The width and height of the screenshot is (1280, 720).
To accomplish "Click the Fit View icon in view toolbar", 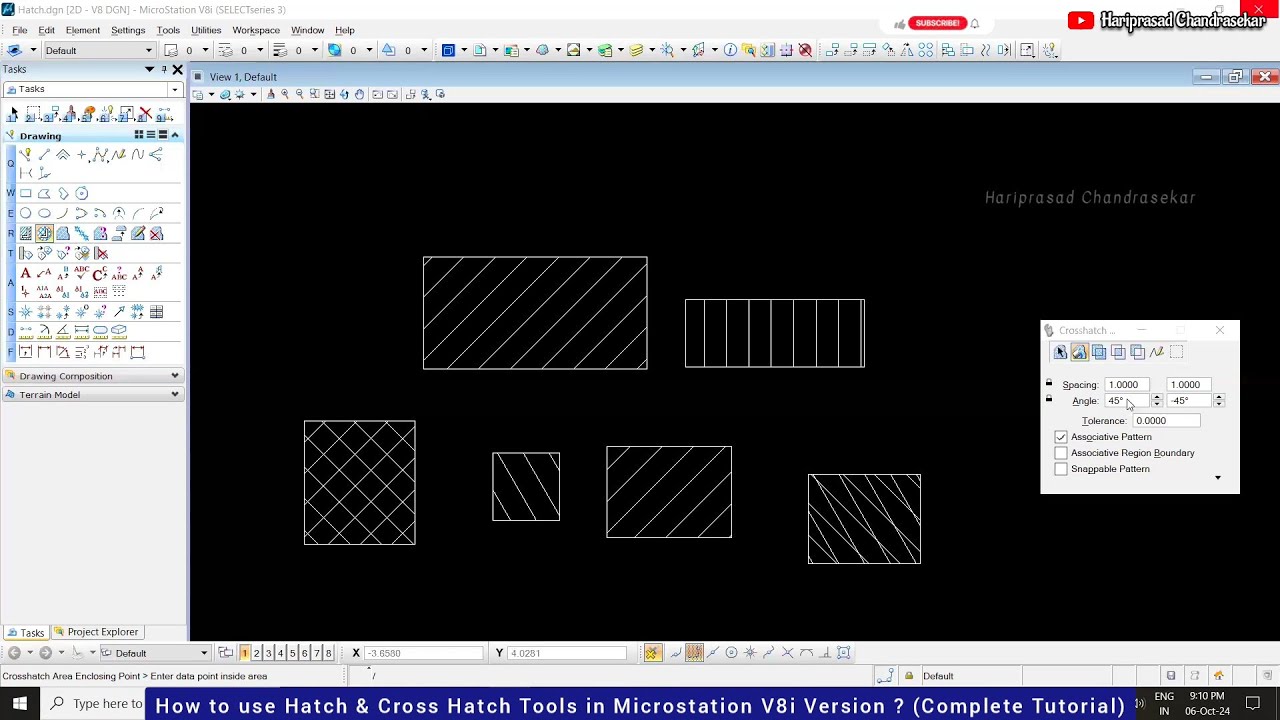I will tap(330, 94).
